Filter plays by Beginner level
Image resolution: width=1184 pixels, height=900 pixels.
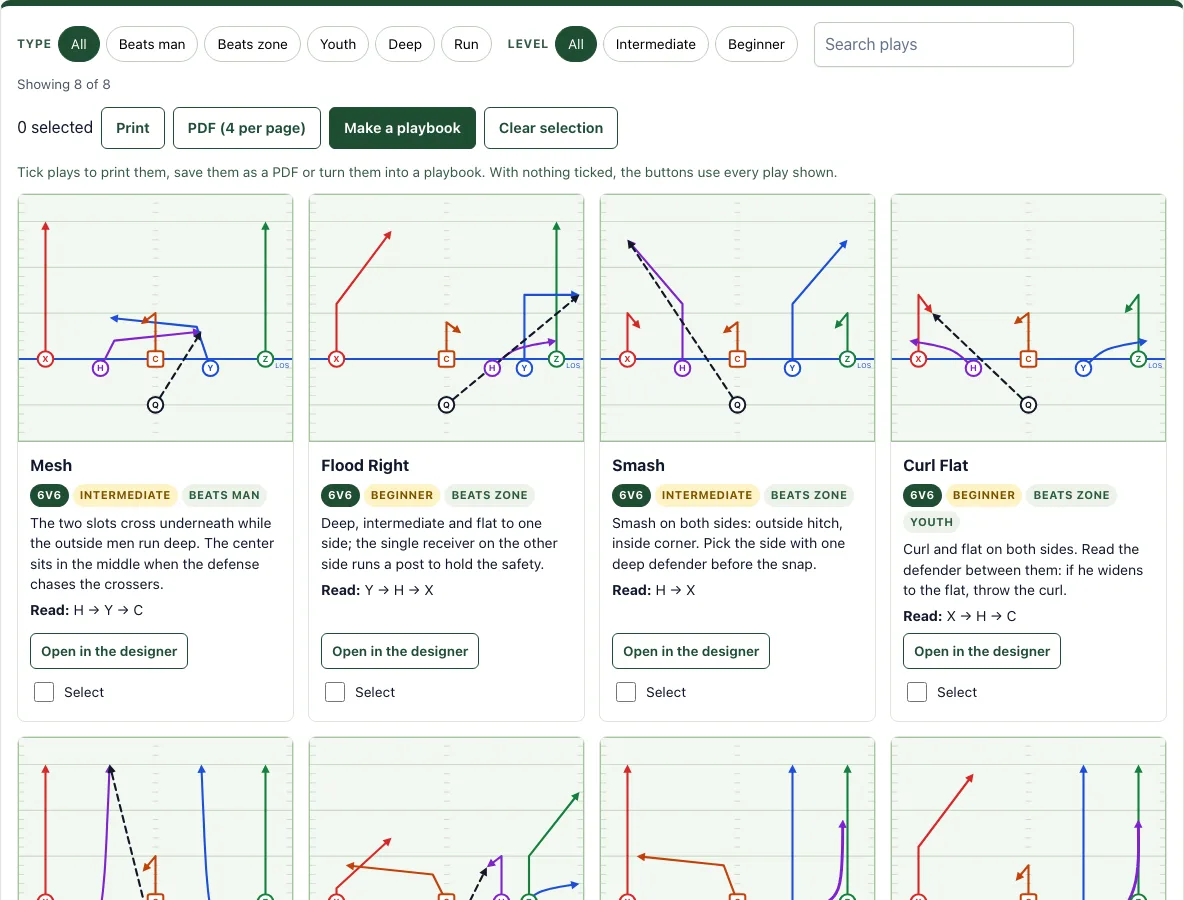tap(756, 45)
